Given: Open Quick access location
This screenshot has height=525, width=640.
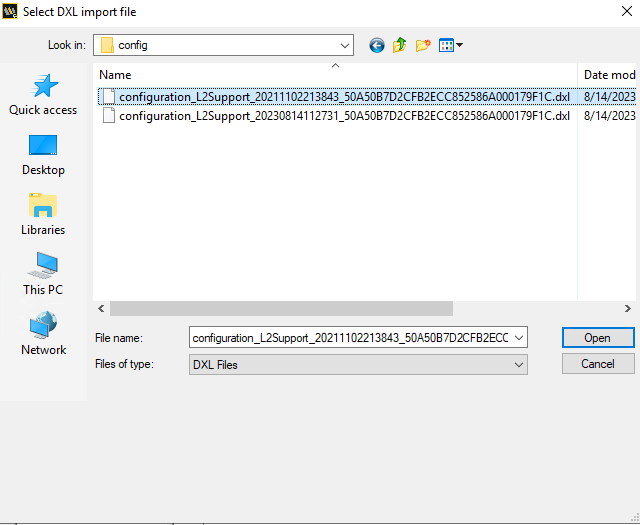Looking at the screenshot, I should pos(43,95).
